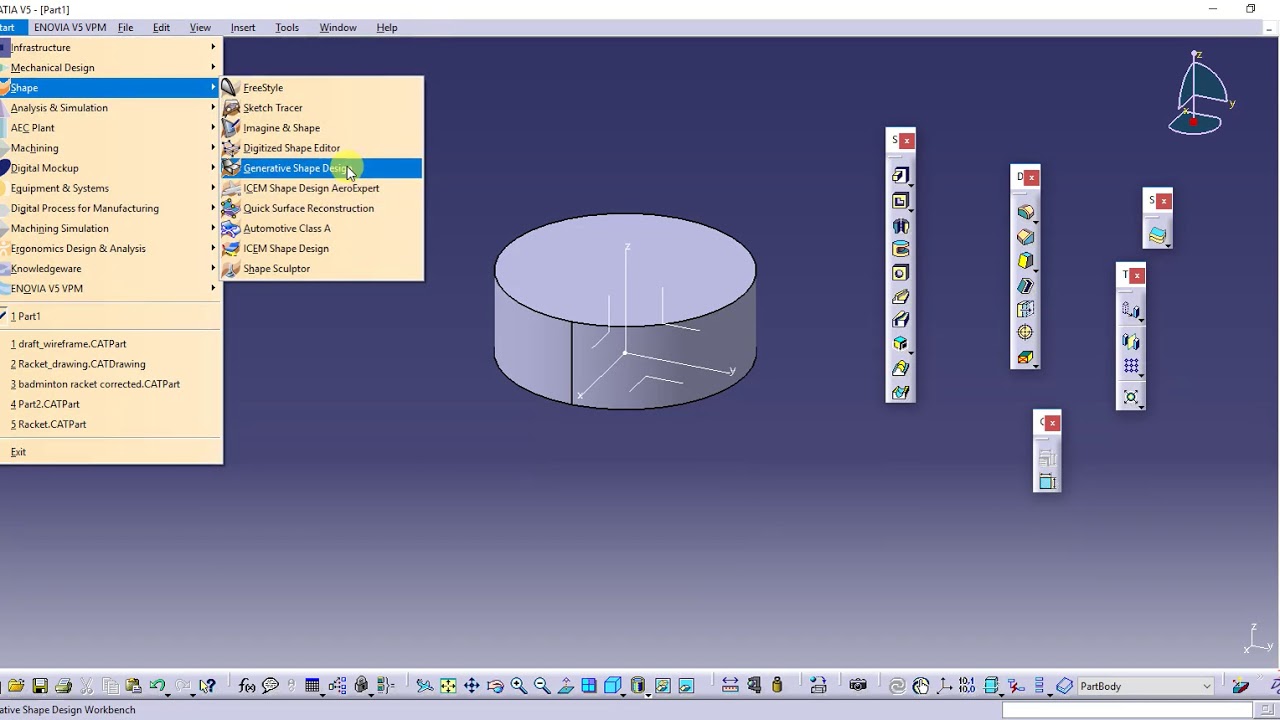Open recent file Racket.CATPart
1280x720 pixels.
pos(110,424)
